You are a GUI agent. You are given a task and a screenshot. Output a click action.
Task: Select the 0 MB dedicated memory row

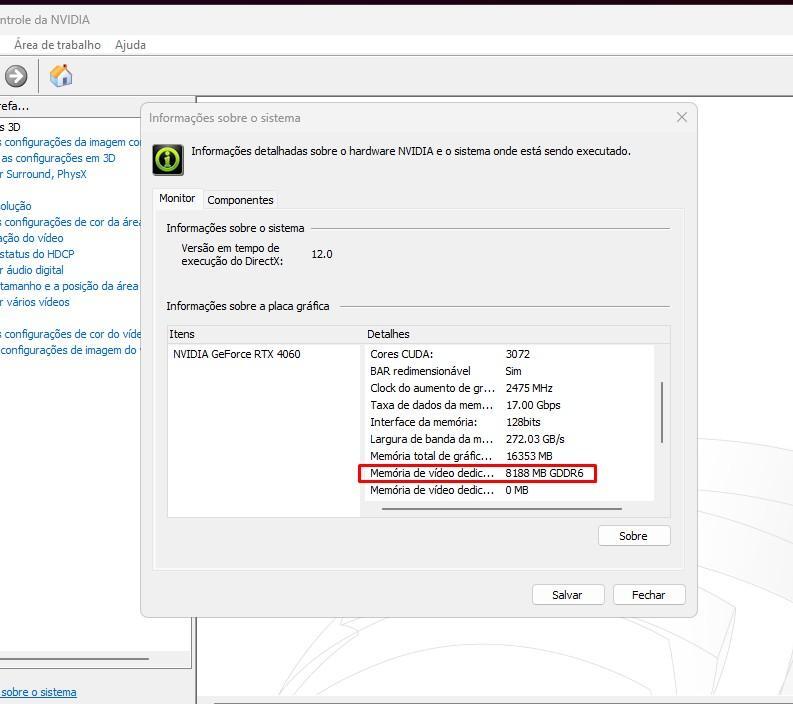[509, 490]
